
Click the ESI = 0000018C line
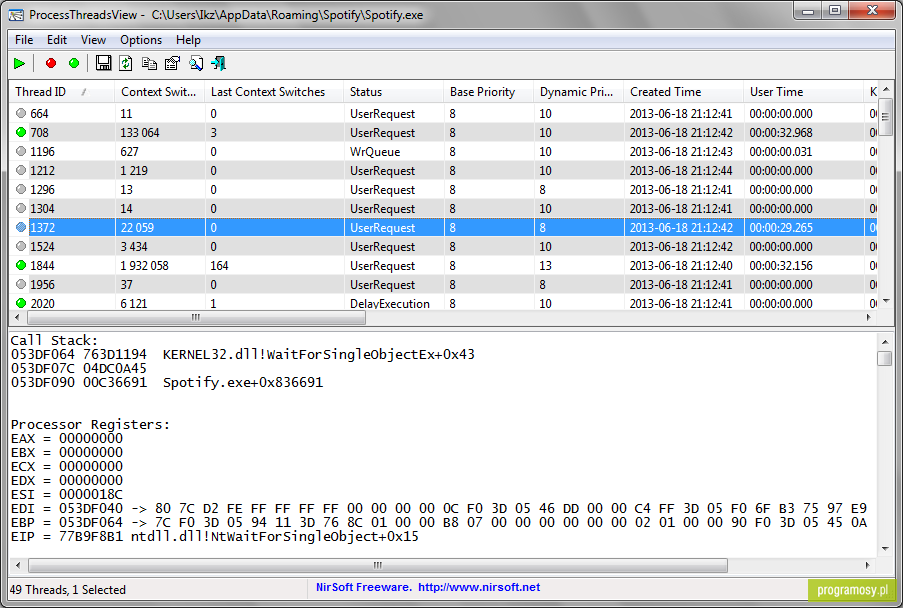pyautogui.click(x=67, y=495)
